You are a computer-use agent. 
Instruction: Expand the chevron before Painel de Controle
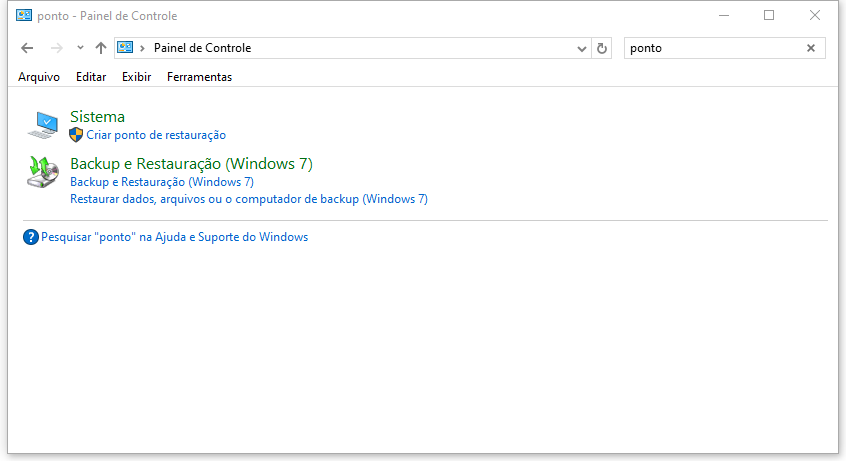[x=143, y=48]
